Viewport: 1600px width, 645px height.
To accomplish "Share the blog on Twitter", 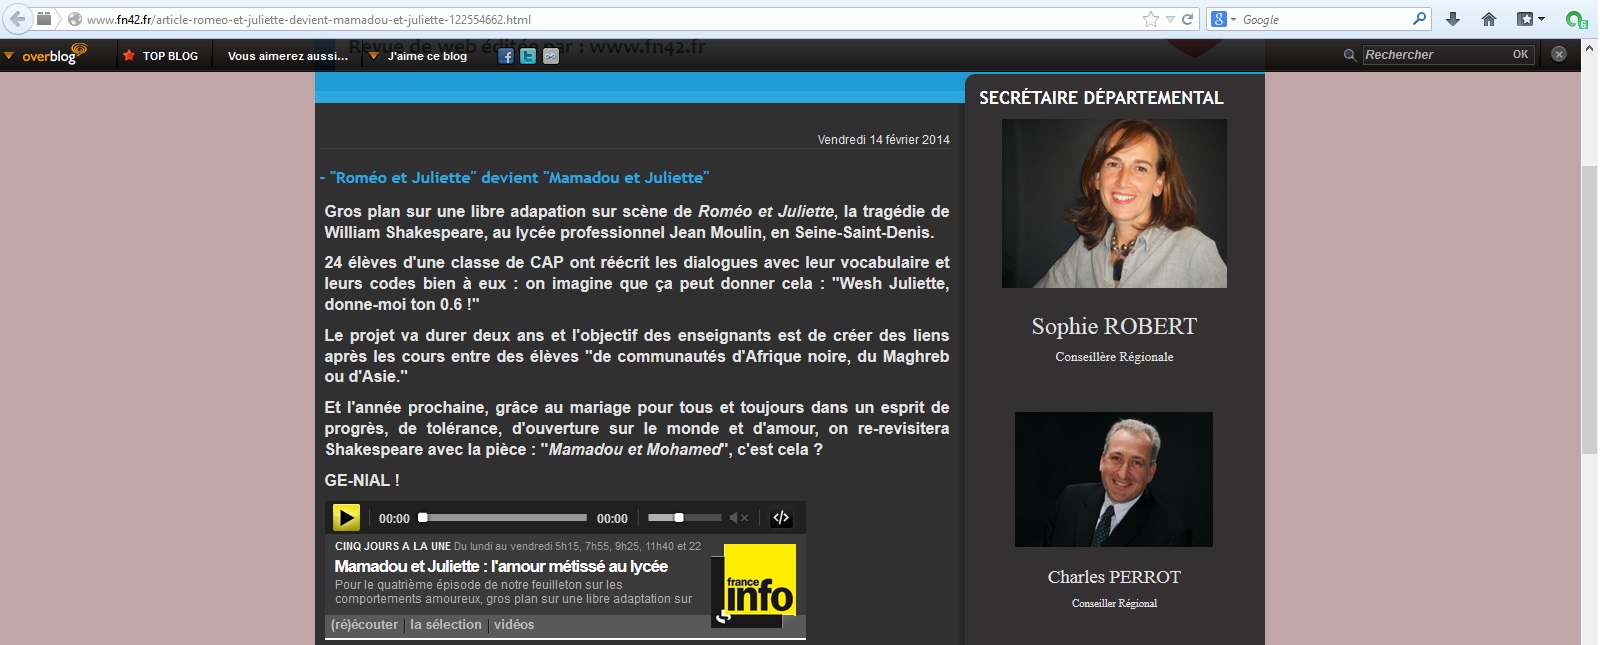I will pos(528,56).
